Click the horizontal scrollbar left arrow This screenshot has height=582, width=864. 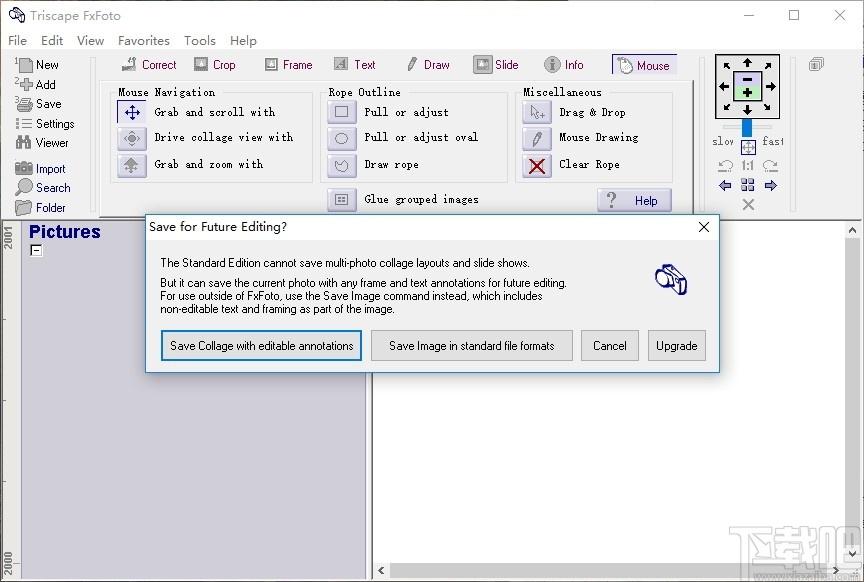coord(381,570)
